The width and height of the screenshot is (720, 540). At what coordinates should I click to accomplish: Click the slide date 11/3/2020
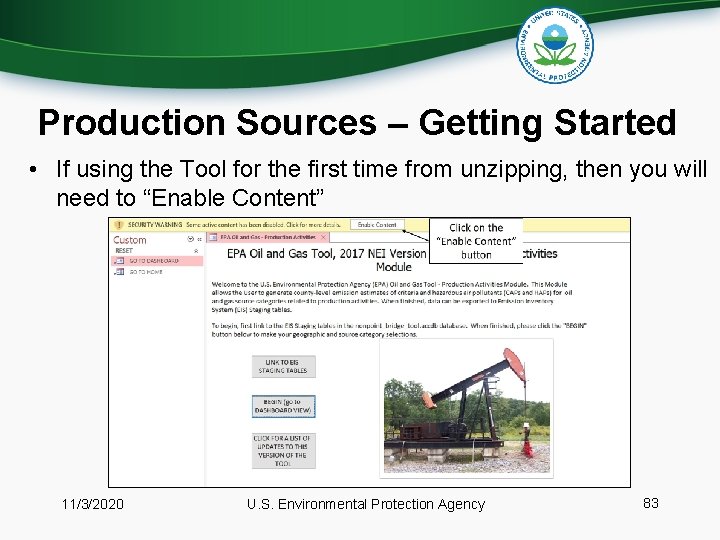(93, 504)
